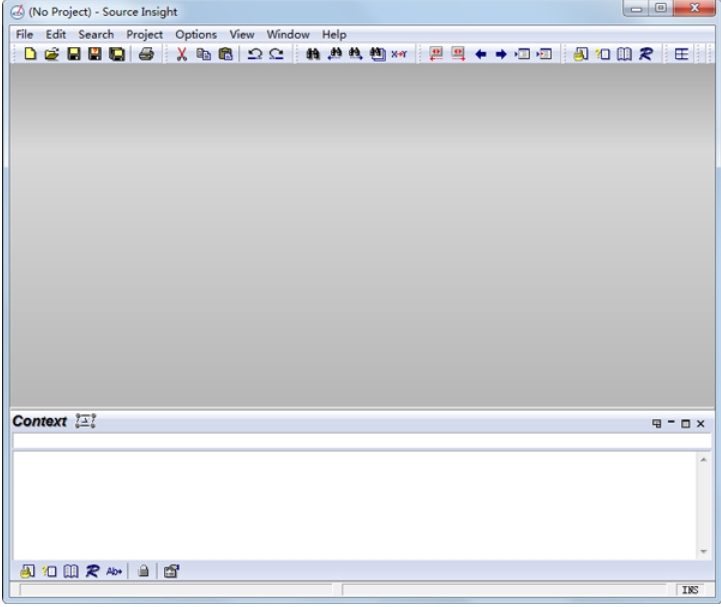Image resolution: width=721 pixels, height=607 pixels.
Task: Click the Jump to next link red icon
Action: [458, 54]
